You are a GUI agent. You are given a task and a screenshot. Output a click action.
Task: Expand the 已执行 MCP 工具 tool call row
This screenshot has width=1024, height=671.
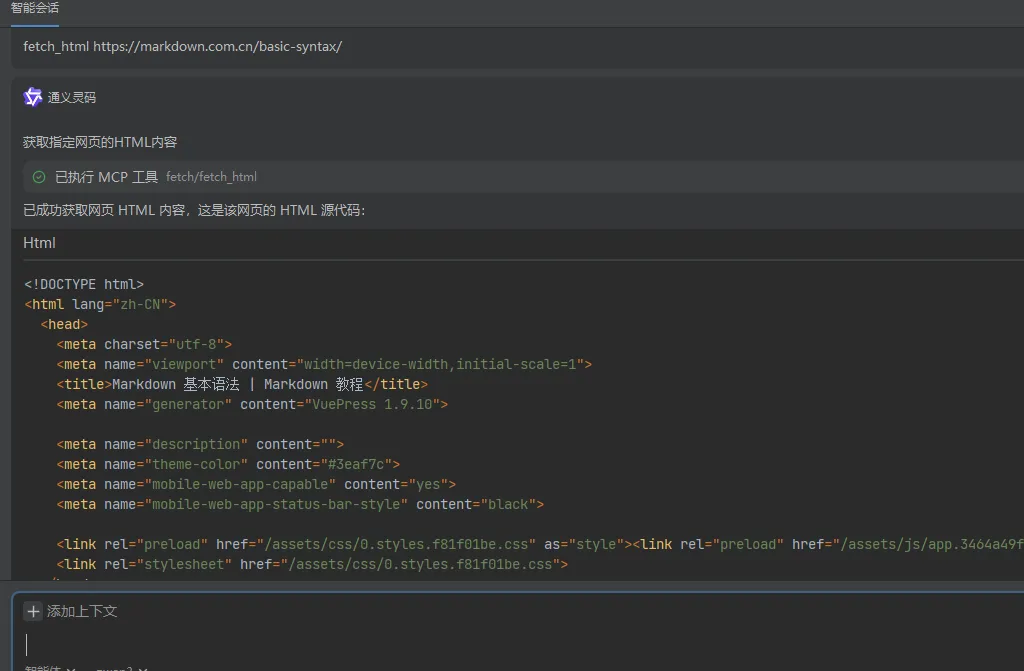coord(523,177)
